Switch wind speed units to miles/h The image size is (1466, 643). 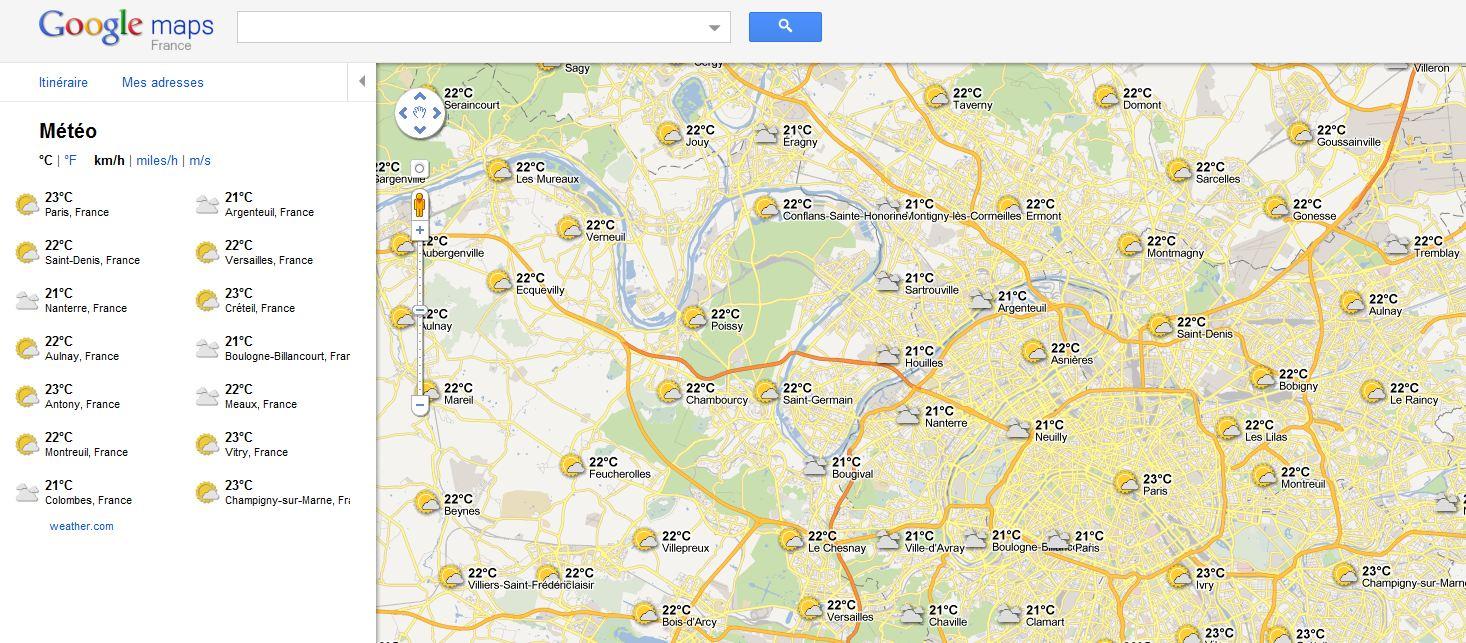(x=157, y=159)
